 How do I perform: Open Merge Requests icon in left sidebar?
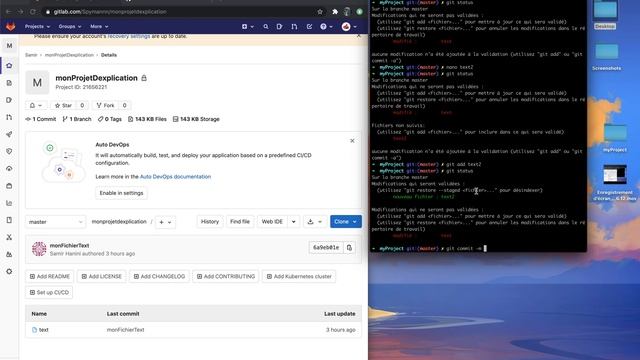pos(9,117)
